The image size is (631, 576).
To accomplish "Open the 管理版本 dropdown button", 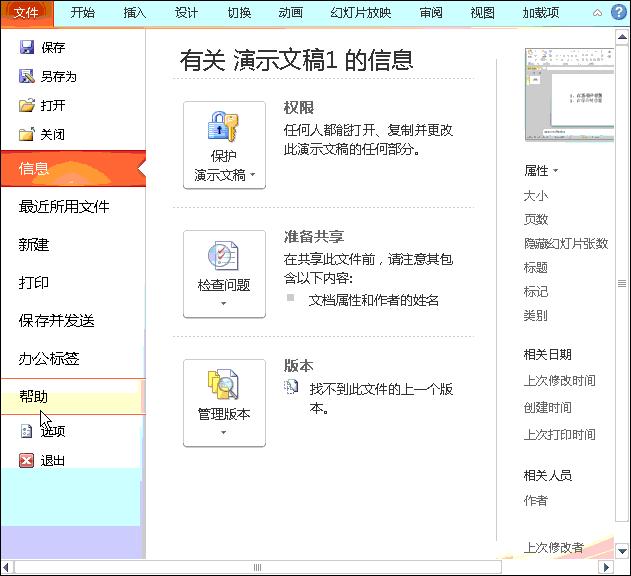I will 224,403.
